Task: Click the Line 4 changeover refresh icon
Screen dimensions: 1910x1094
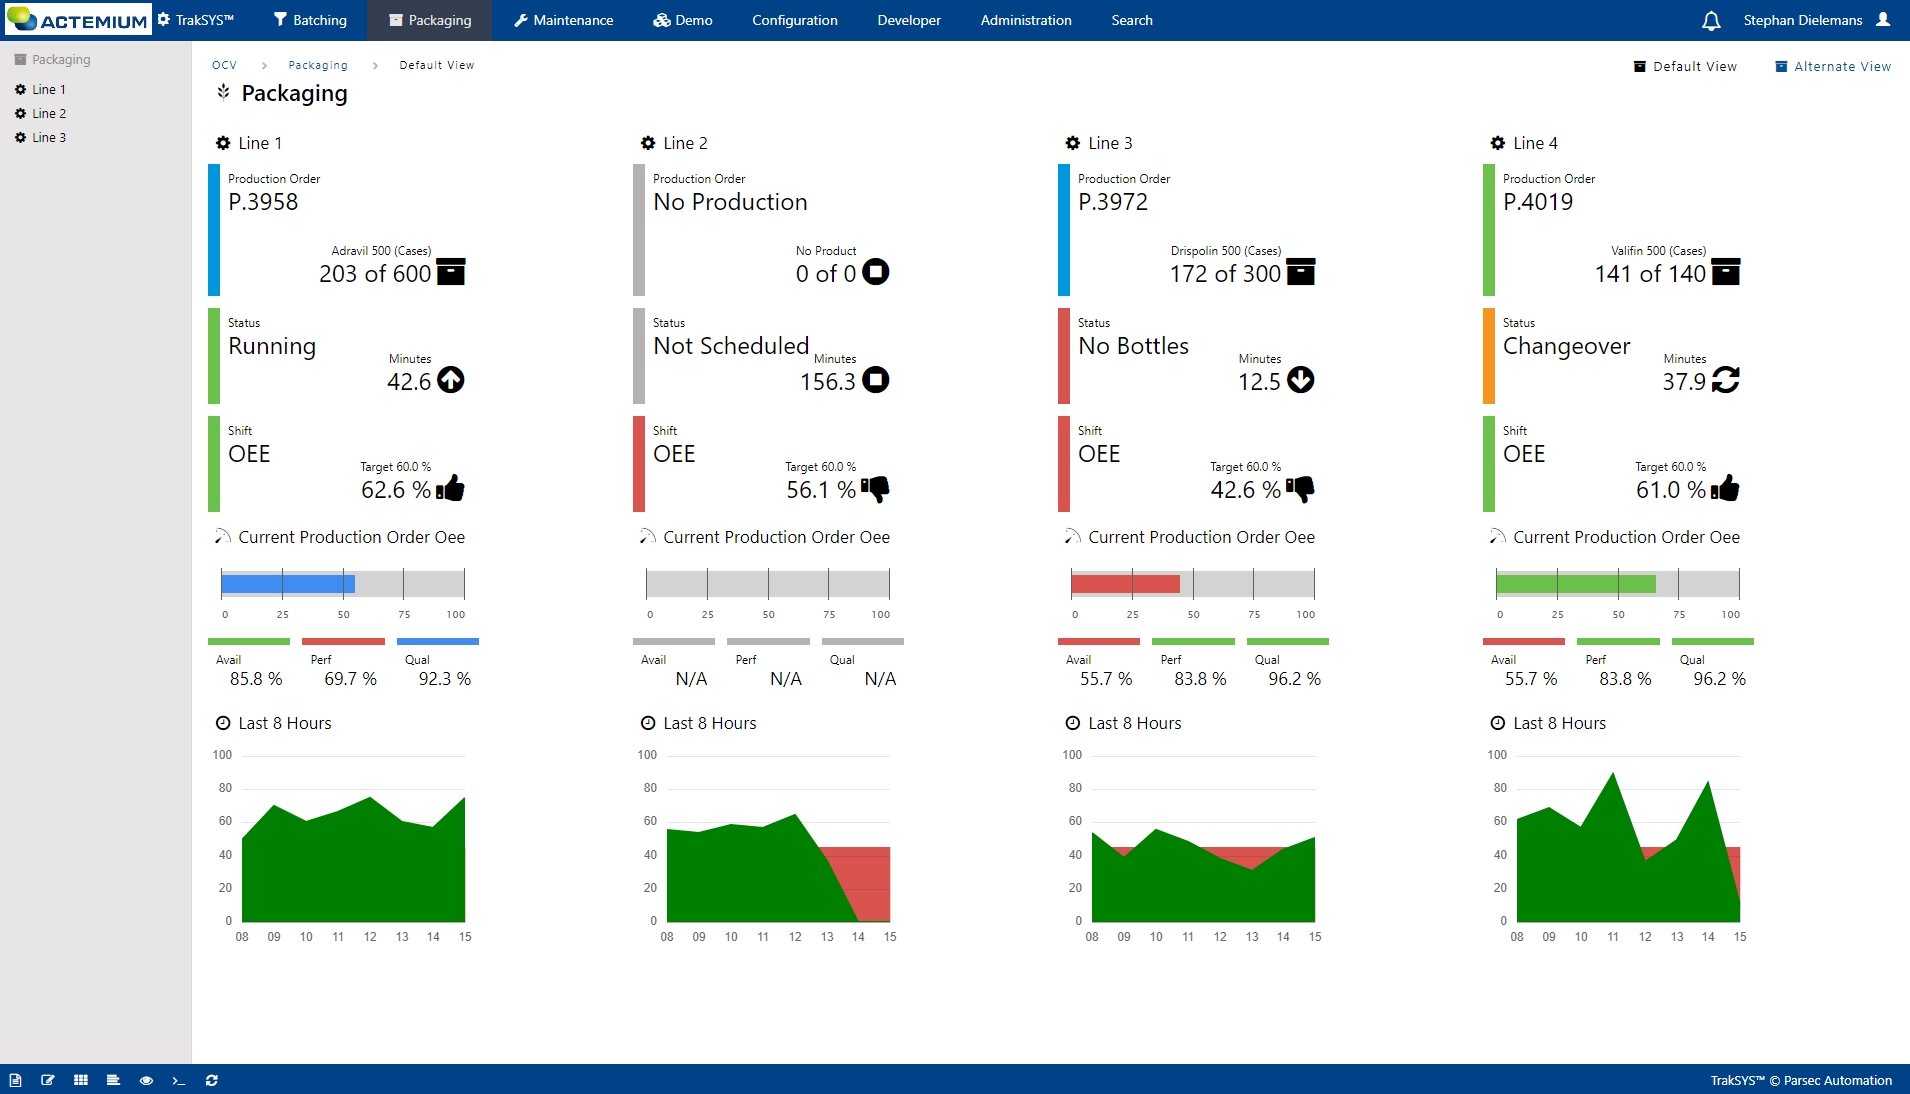Action: tap(1725, 380)
